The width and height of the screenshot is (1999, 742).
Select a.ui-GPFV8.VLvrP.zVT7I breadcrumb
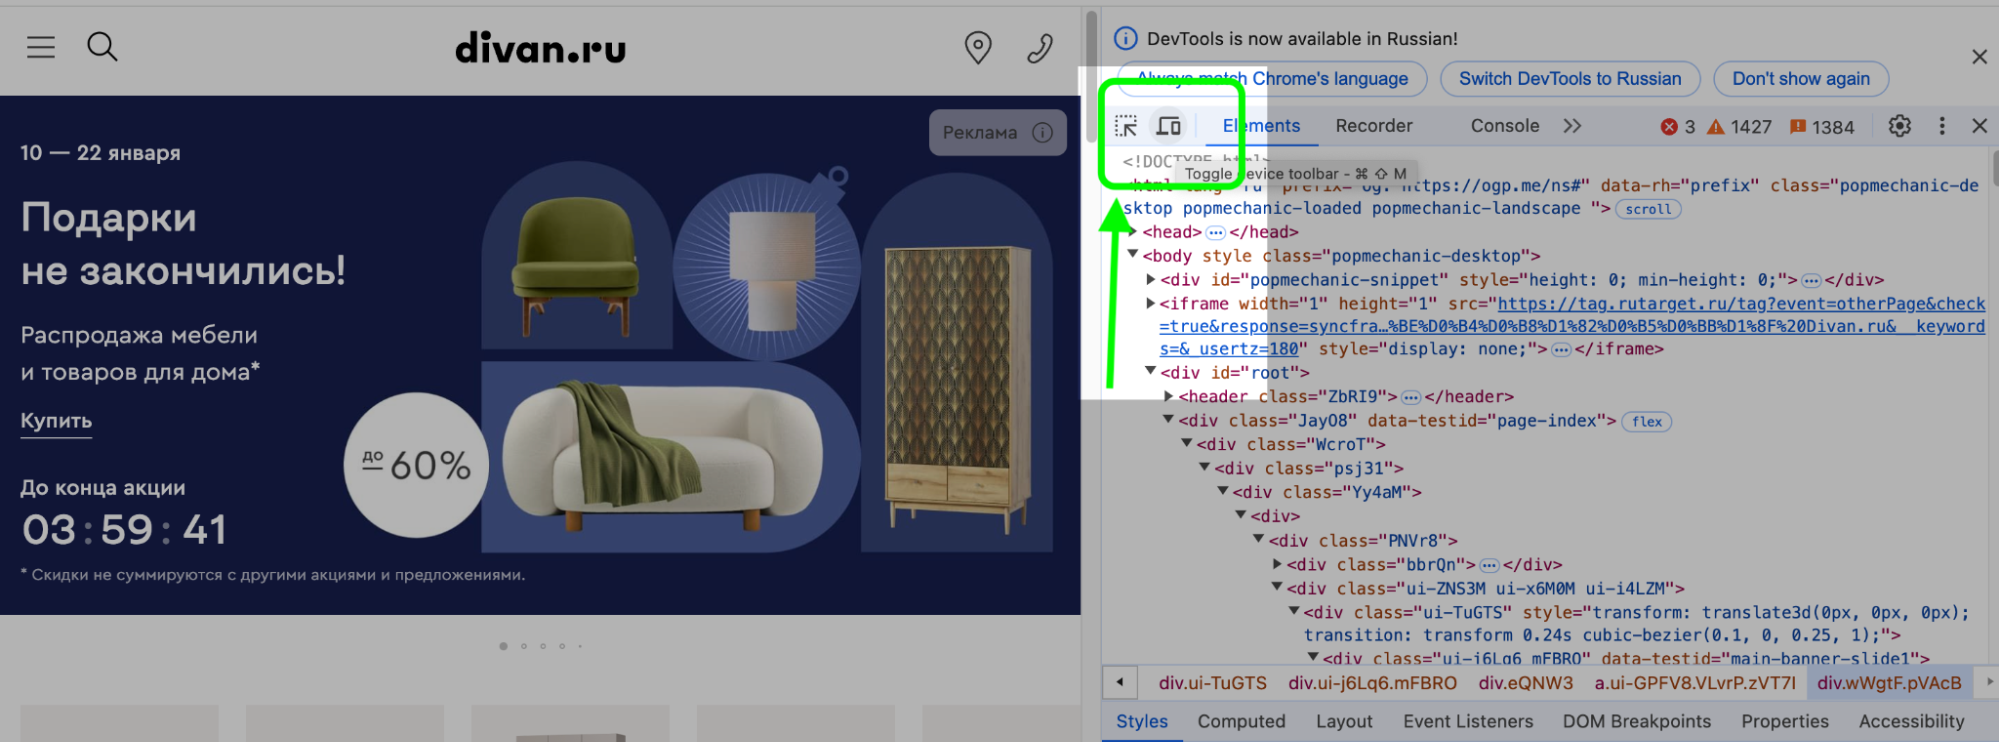[1695, 684]
